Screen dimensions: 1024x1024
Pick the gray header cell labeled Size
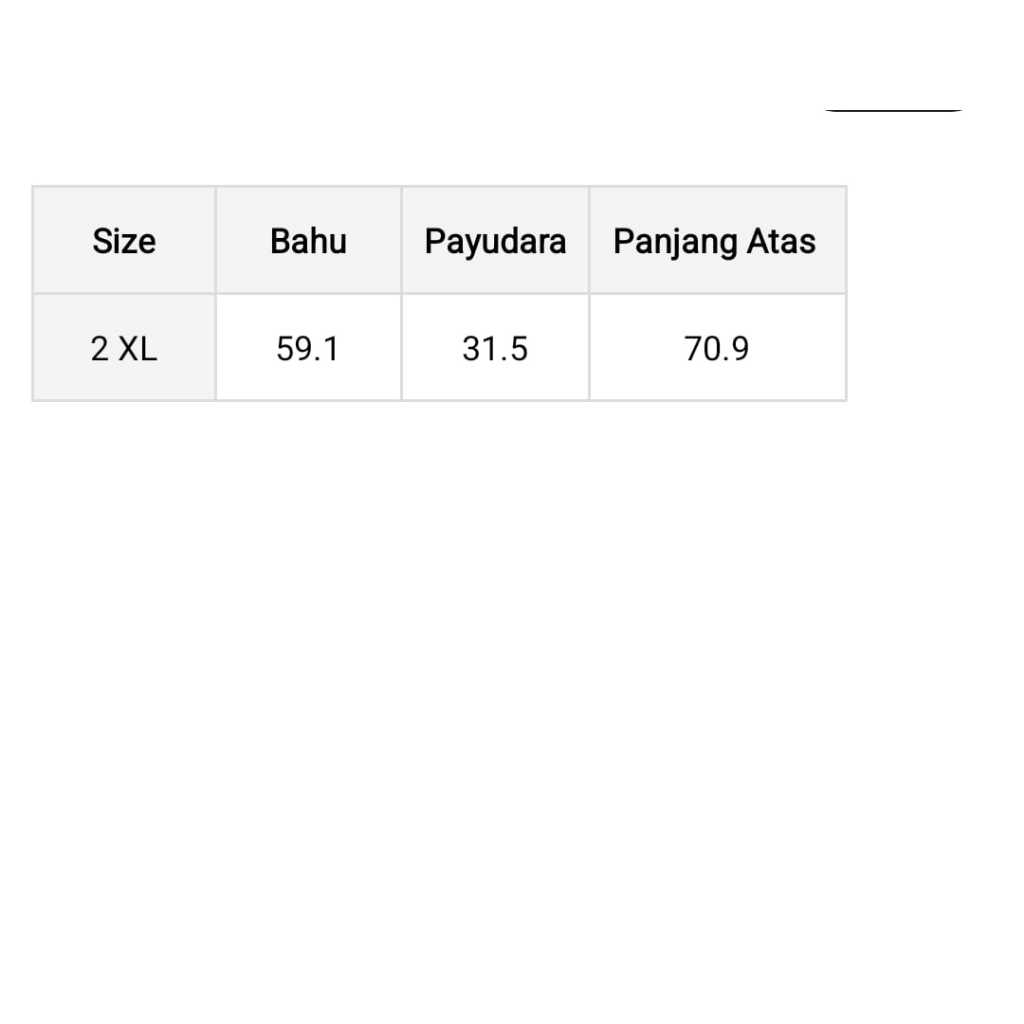pyautogui.click(x=124, y=241)
